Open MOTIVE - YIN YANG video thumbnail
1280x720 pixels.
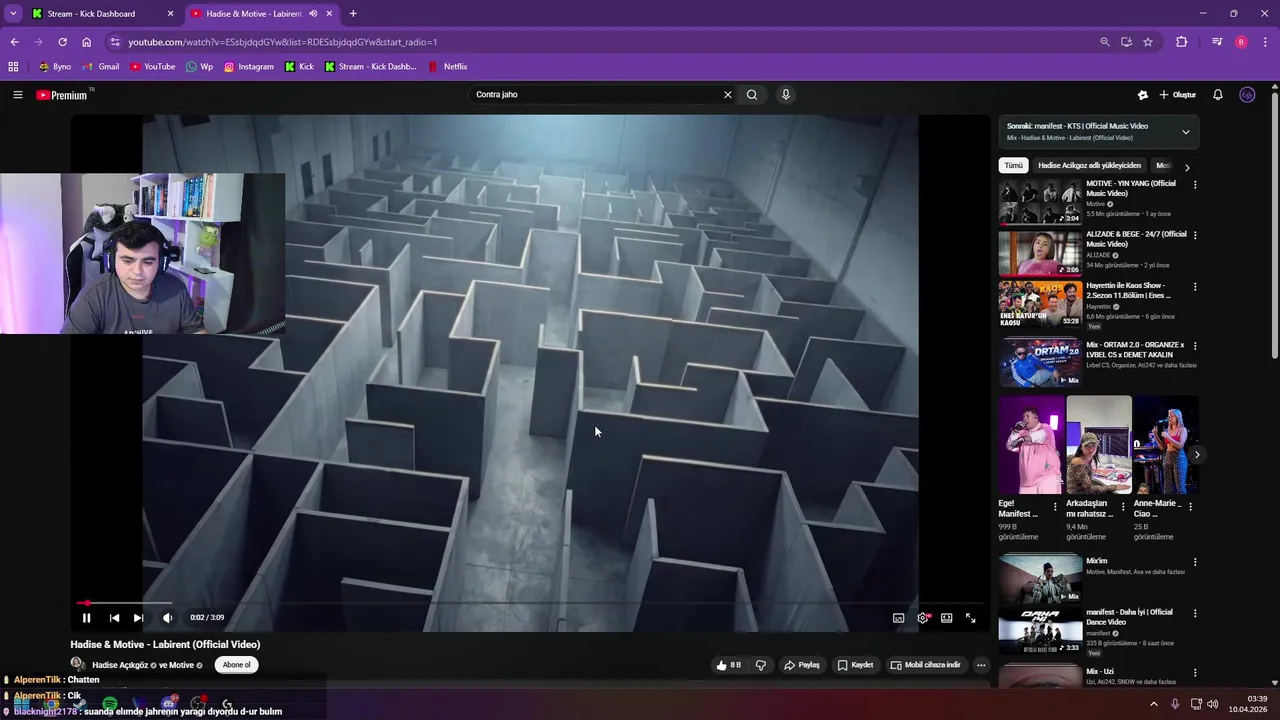[1040, 202]
